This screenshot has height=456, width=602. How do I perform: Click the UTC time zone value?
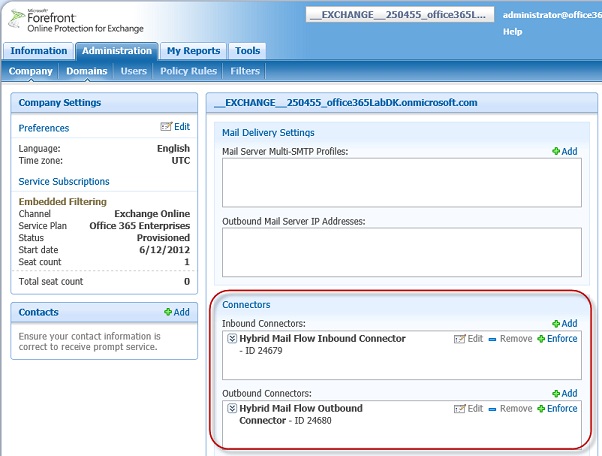(180, 160)
